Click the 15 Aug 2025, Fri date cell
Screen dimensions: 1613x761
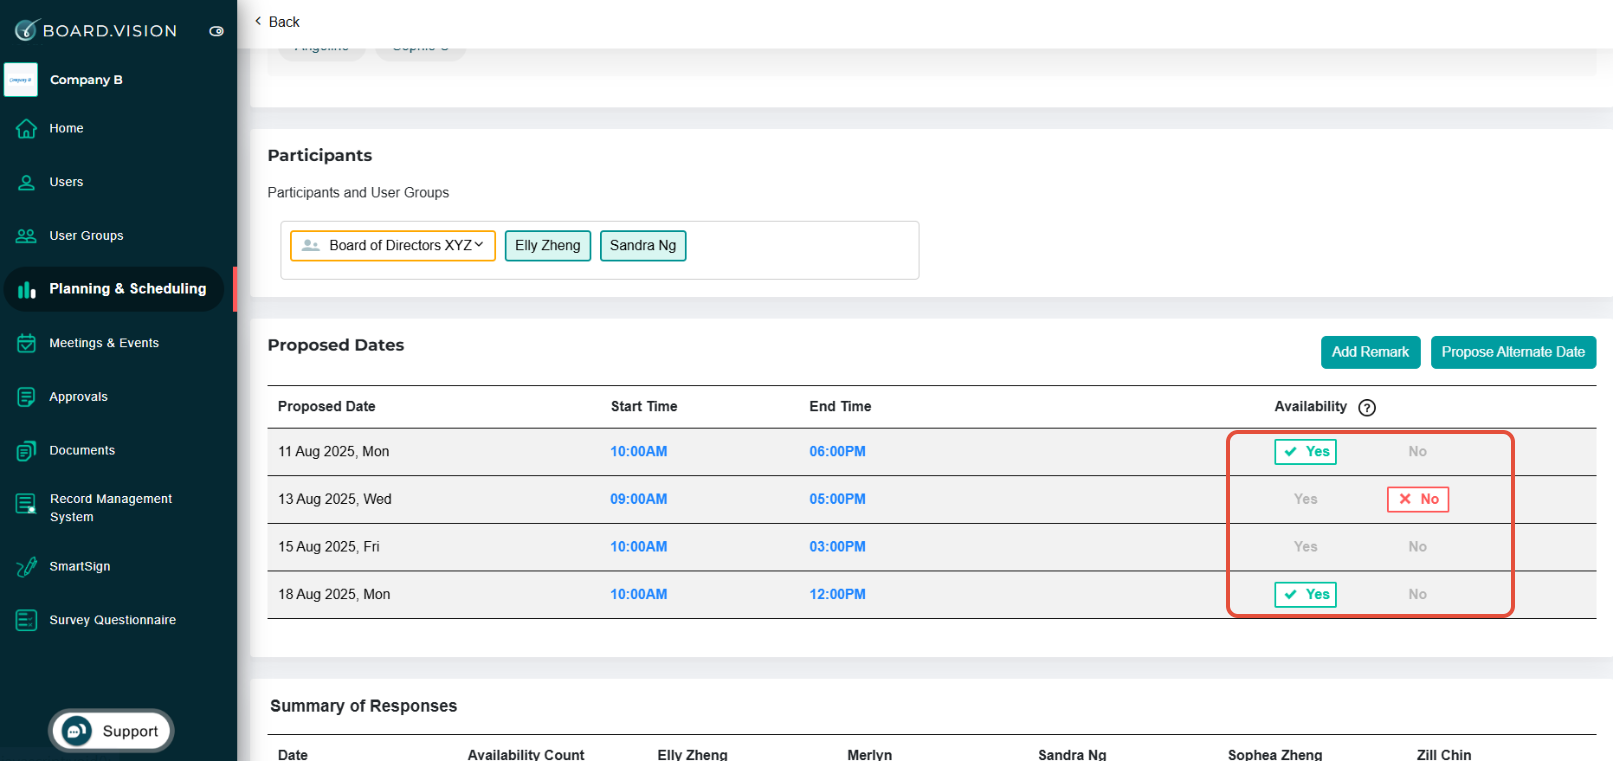[x=329, y=547]
